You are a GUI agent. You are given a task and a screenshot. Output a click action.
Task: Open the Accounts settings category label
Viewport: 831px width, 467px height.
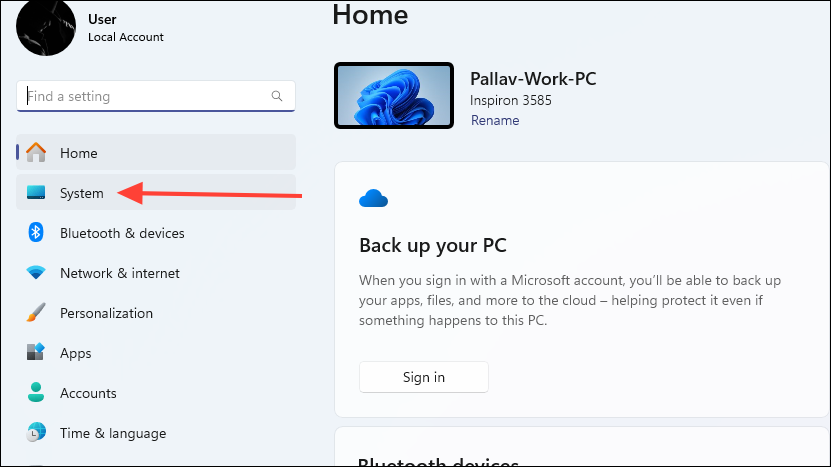click(x=88, y=393)
